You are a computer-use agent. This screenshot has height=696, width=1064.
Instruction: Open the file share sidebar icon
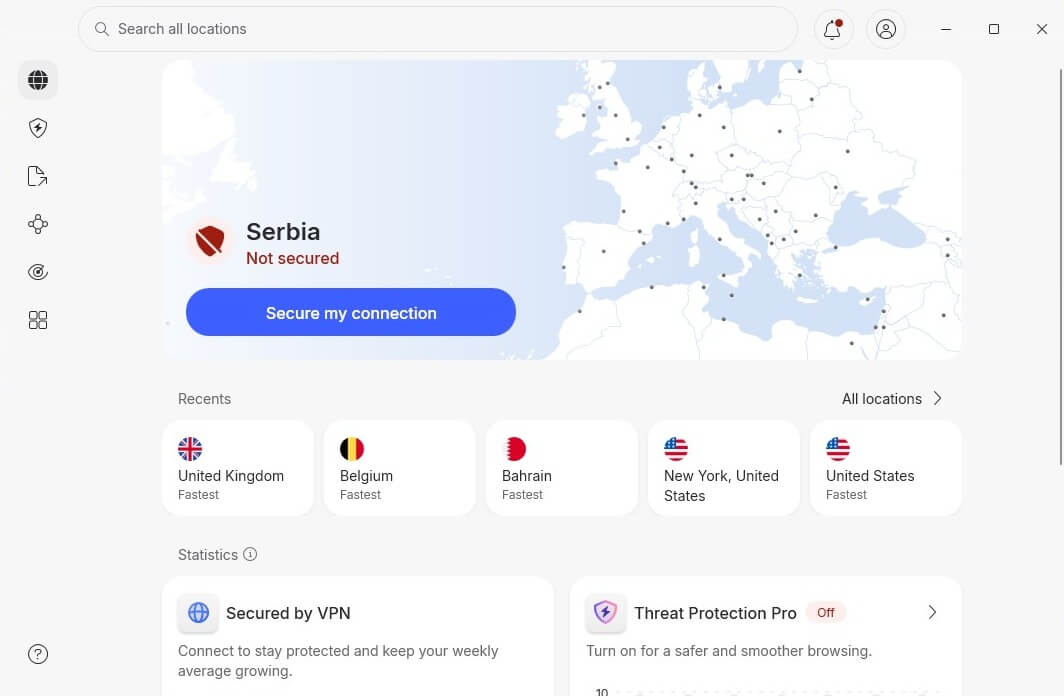point(38,176)
